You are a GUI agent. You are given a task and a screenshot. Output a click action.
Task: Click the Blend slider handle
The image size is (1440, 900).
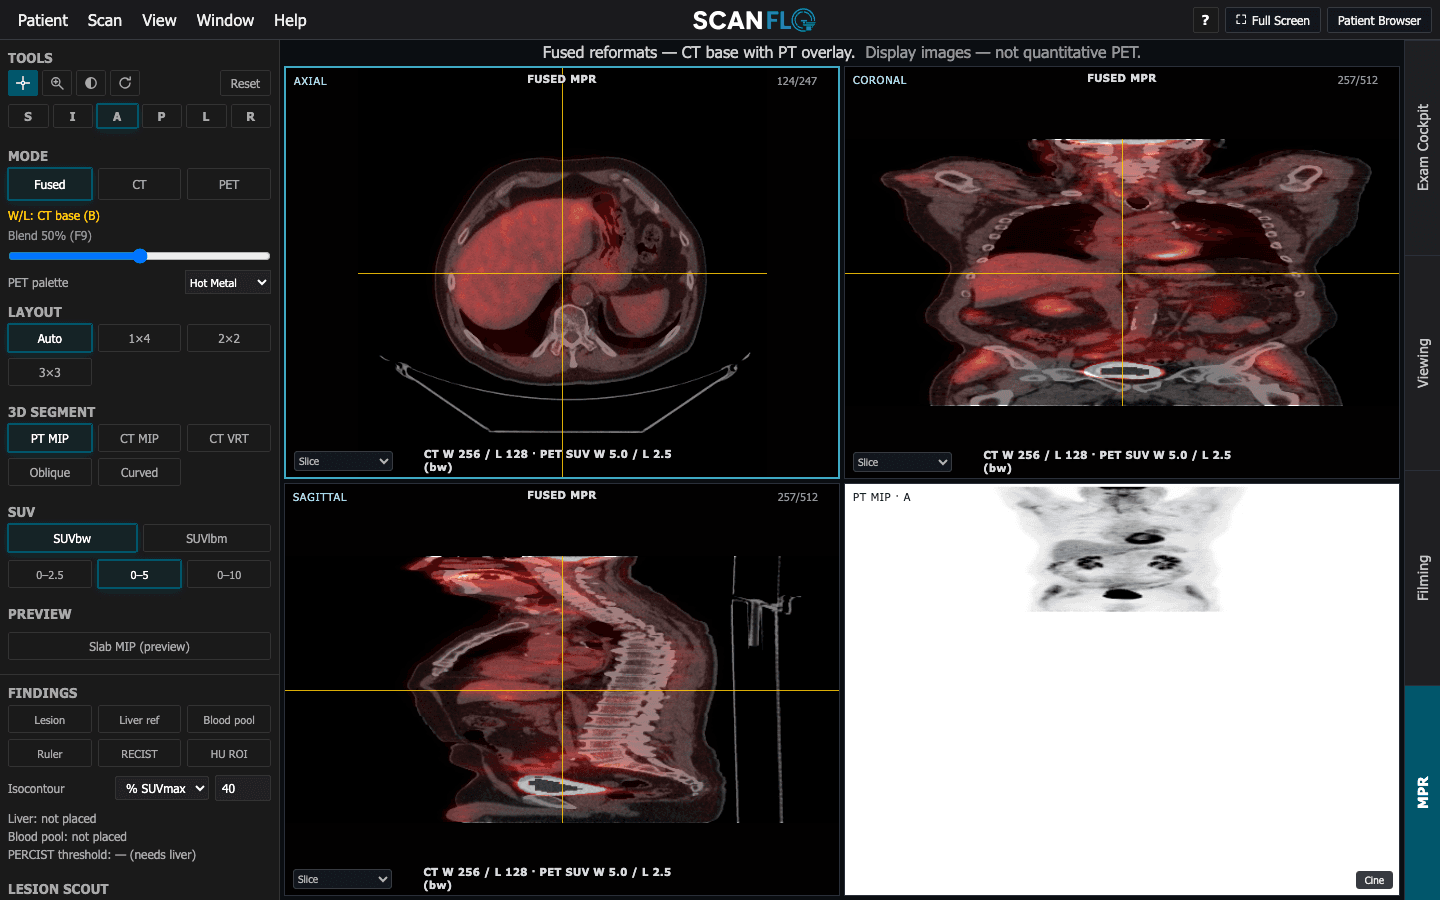[x=140, y=256]
